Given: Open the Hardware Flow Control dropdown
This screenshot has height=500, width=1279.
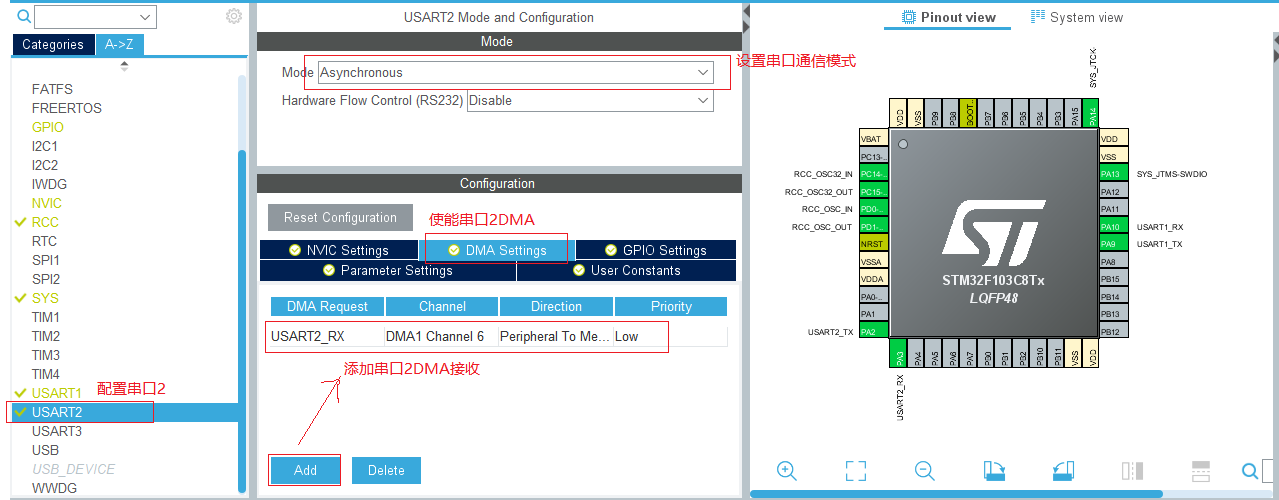Looking at the screenshot, I should [703, 100].
